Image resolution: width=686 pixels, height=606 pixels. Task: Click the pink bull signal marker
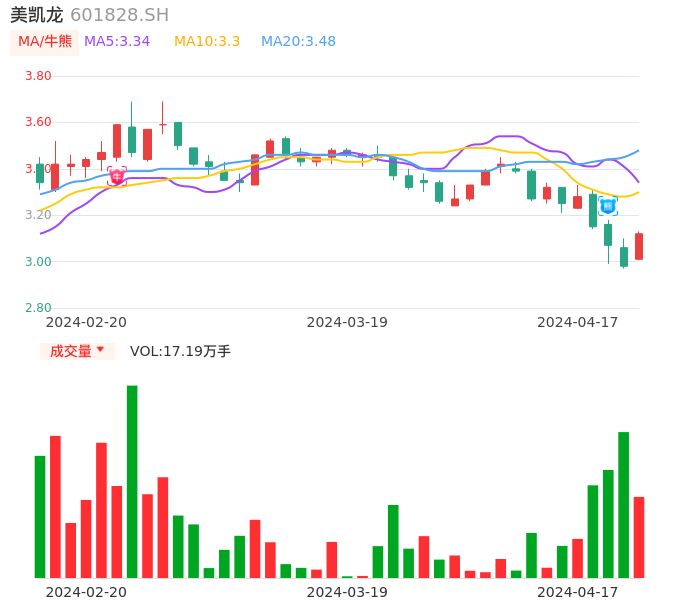tap(117, 176)
